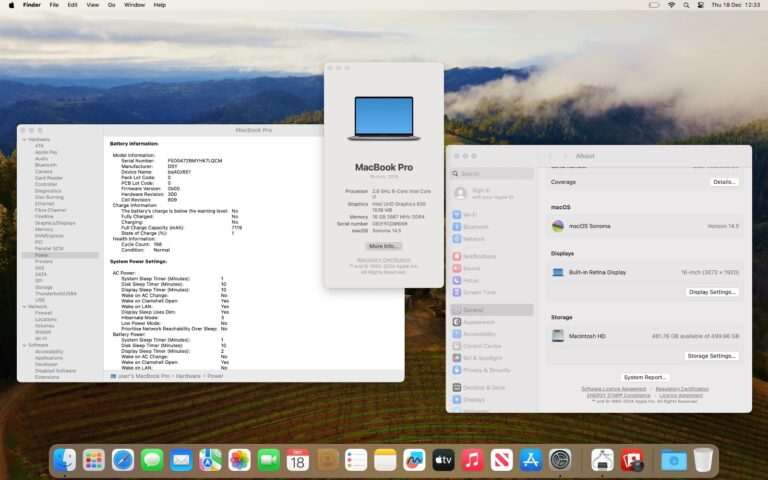Open the Downloads folder in the Dock

(x=674, y=460)
